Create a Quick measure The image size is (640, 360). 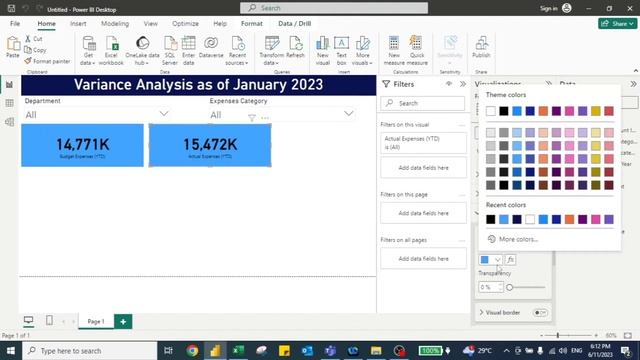click(417, 51)
